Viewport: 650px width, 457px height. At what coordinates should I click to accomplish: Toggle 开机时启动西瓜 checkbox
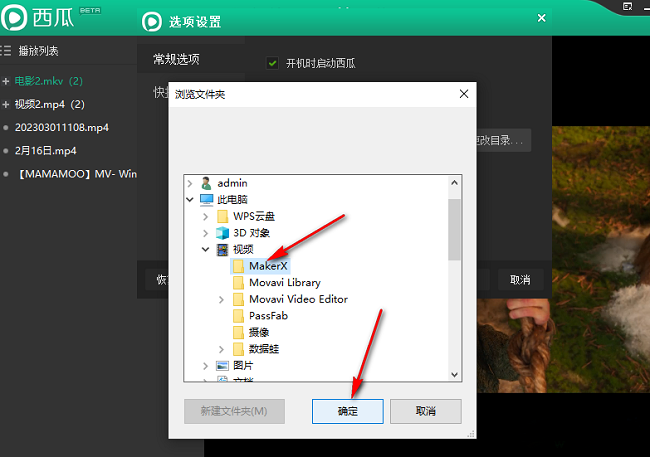pos(272,63)
